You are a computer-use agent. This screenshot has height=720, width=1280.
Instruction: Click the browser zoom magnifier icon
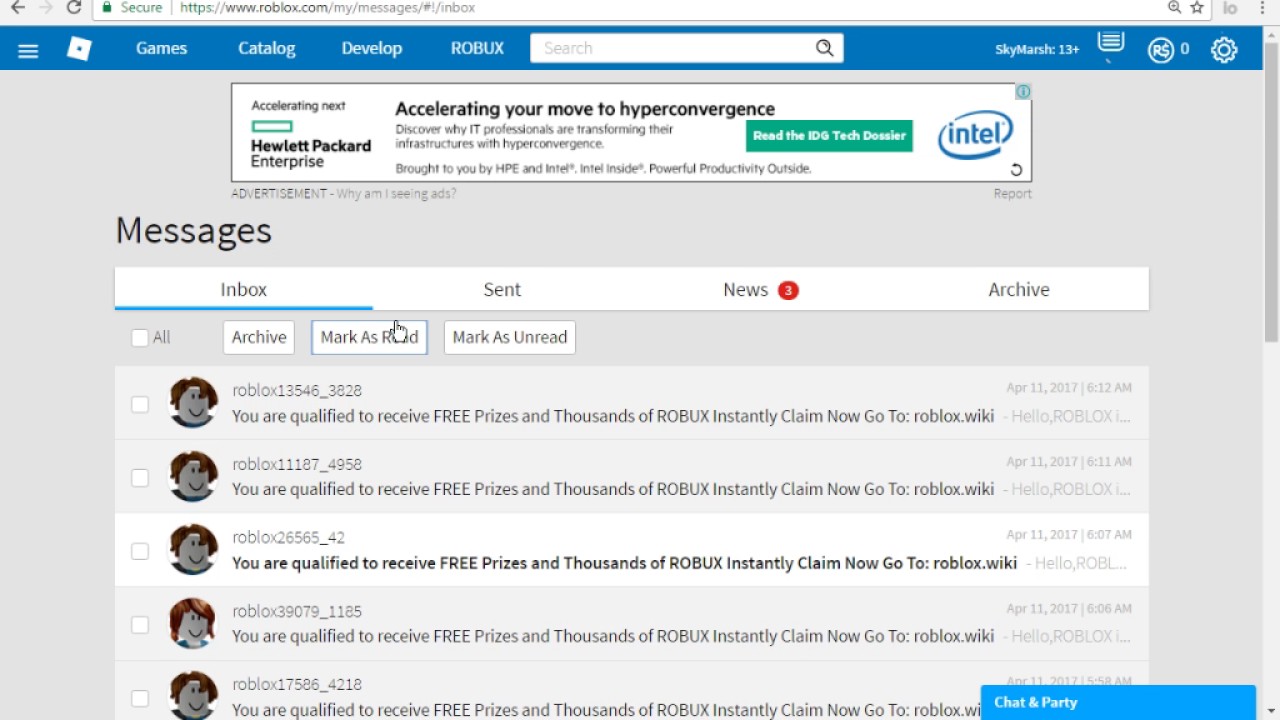[1175, 7]
